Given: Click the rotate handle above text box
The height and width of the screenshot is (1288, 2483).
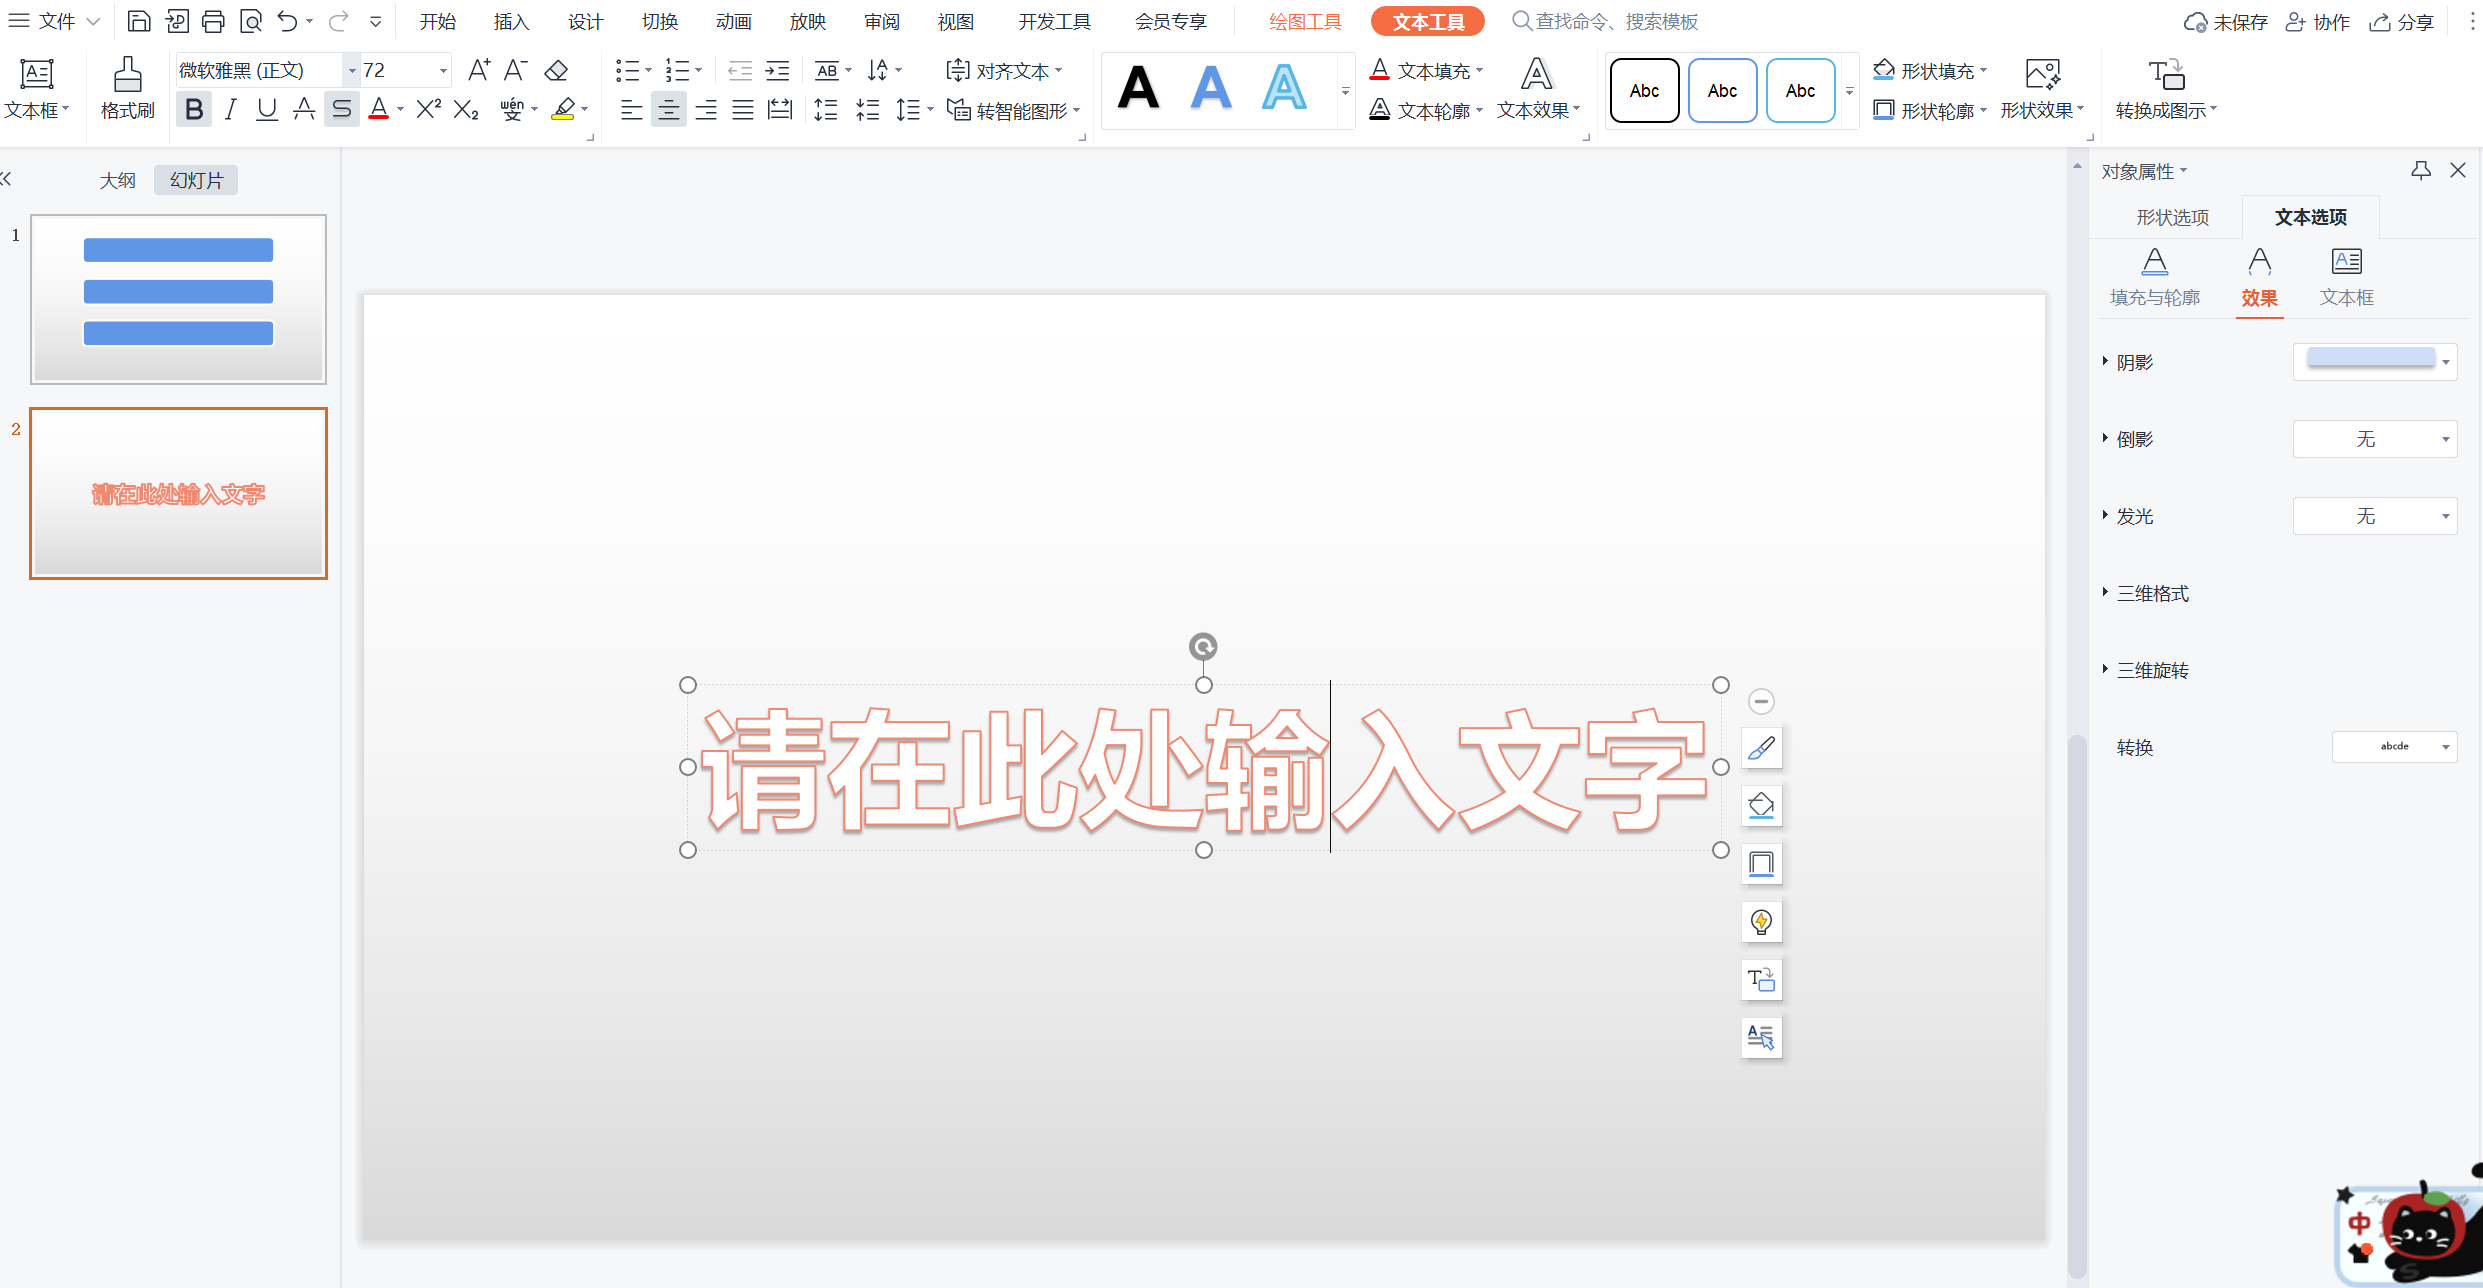Looking at the screenshot, I should (1203, 647).
